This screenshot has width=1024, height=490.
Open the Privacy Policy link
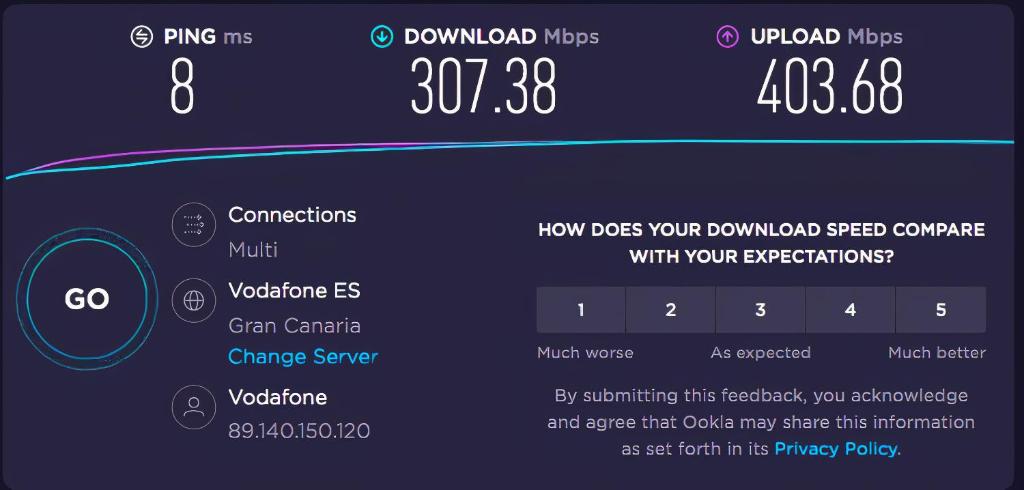click(x=835, y=449)
